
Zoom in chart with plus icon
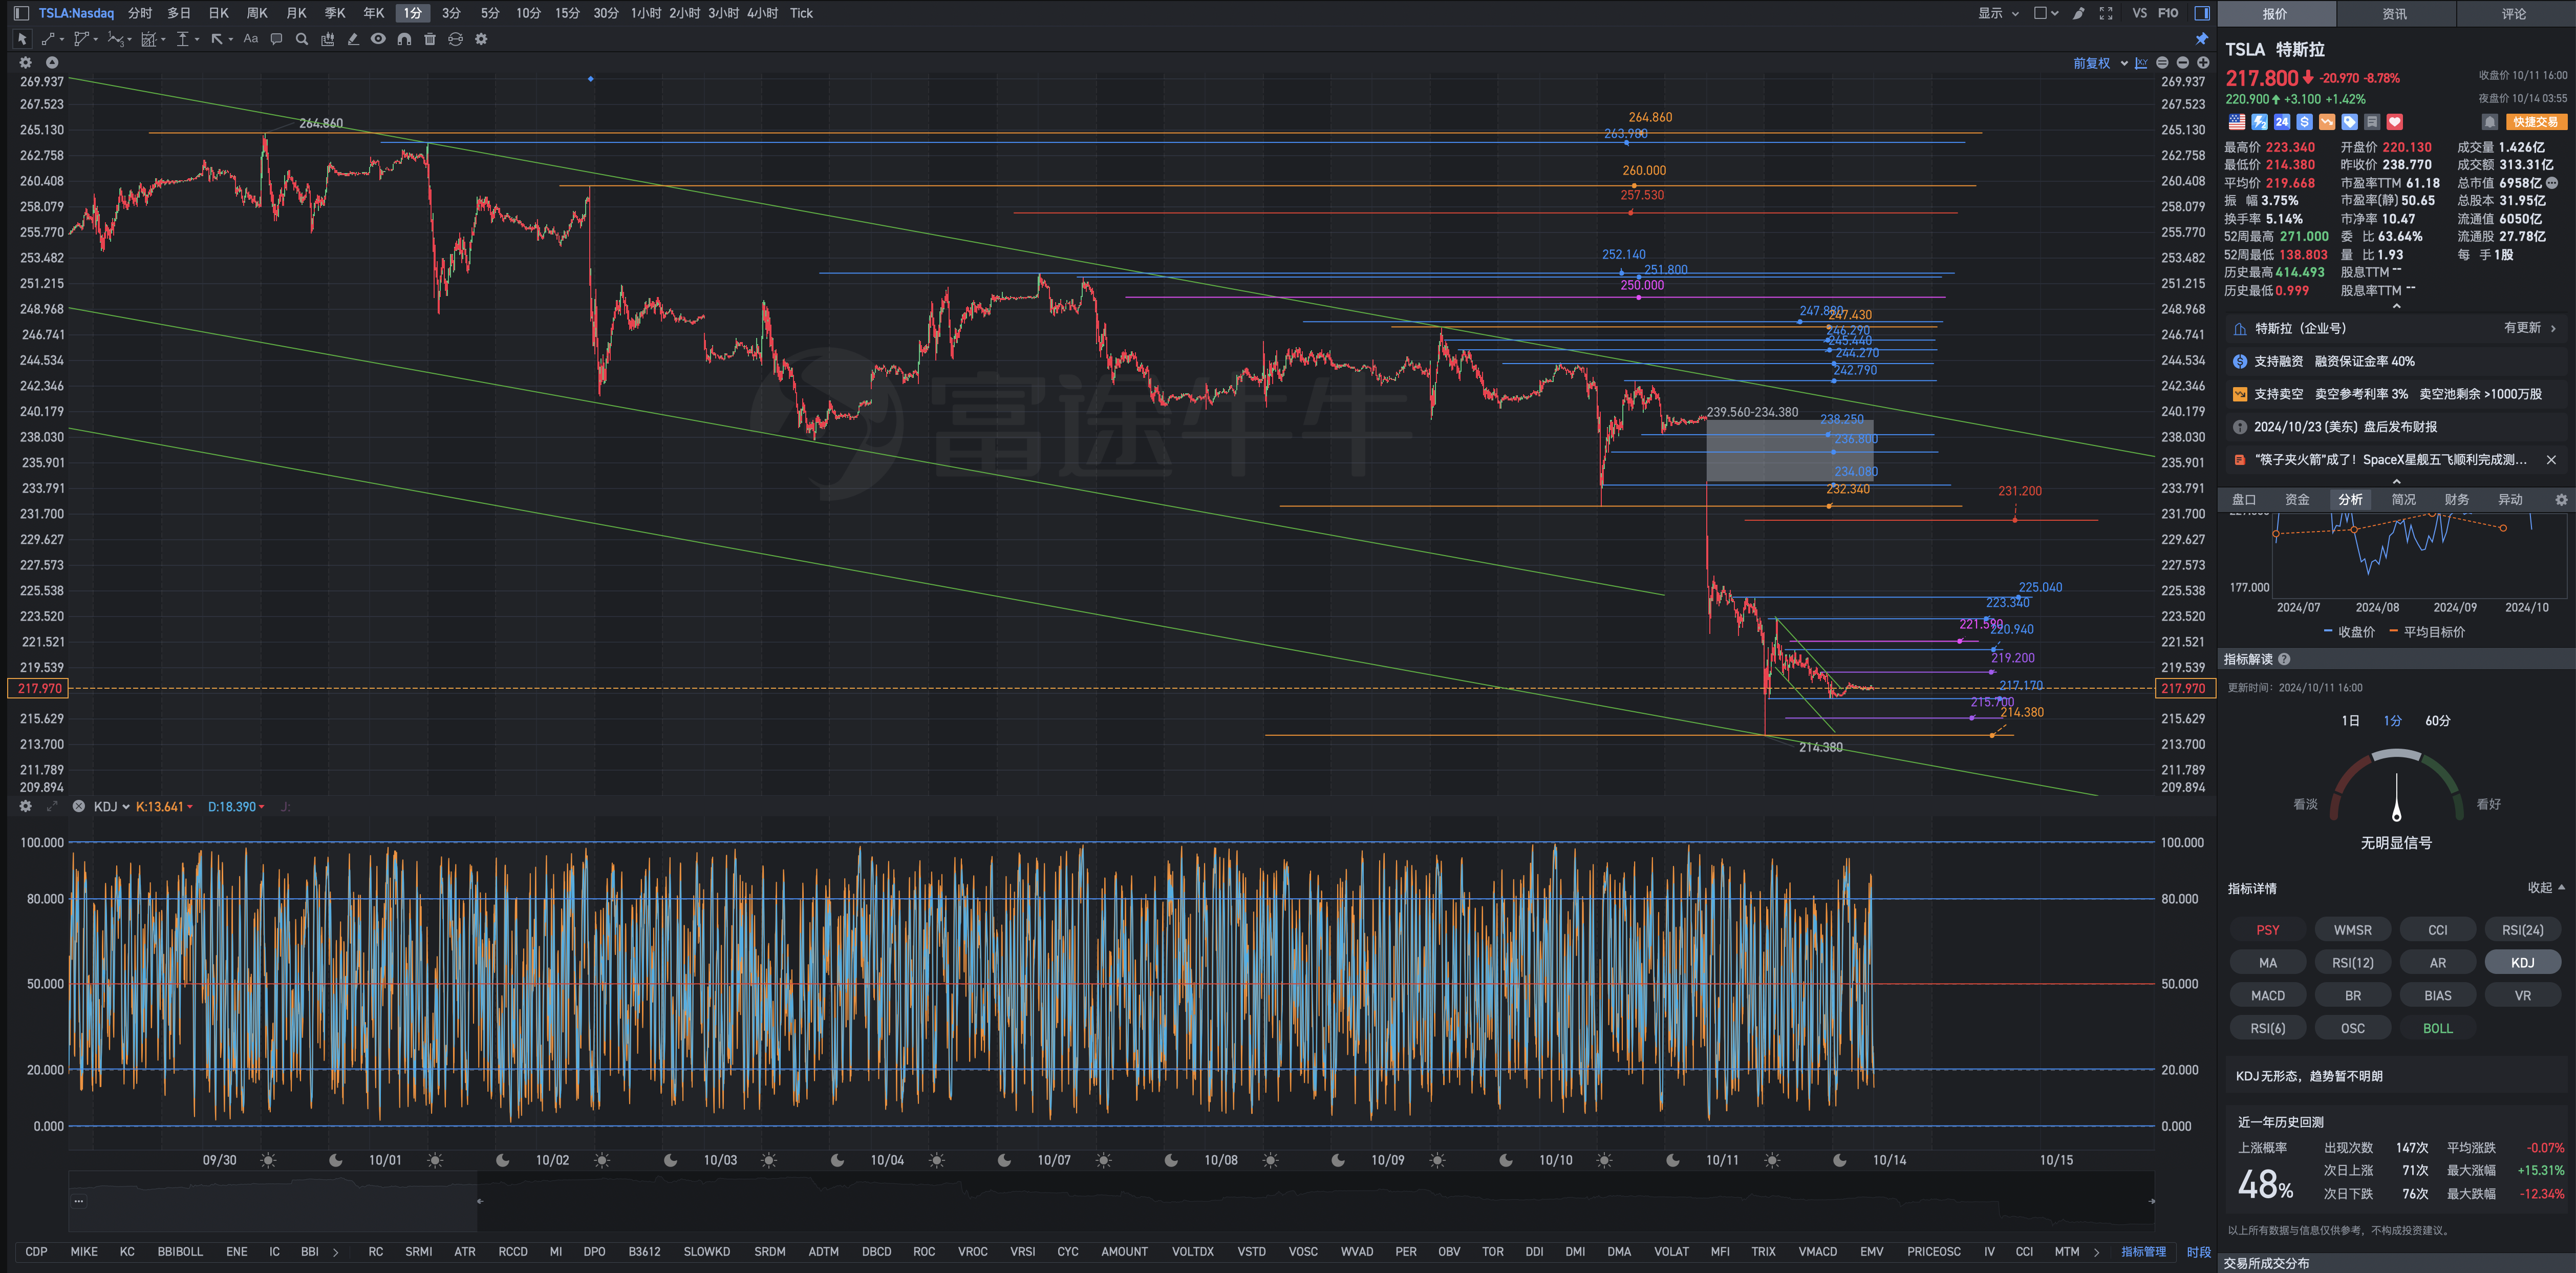pyautogui.click(x=2203, y=63)
